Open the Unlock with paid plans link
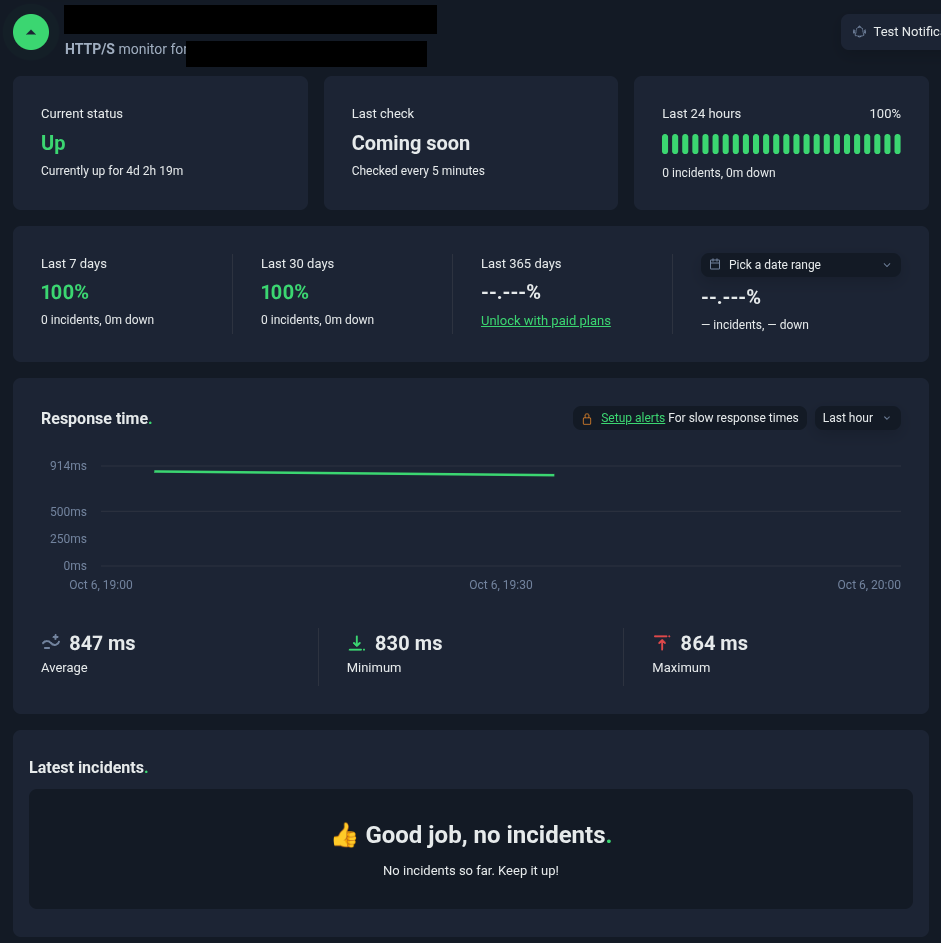 545,321
